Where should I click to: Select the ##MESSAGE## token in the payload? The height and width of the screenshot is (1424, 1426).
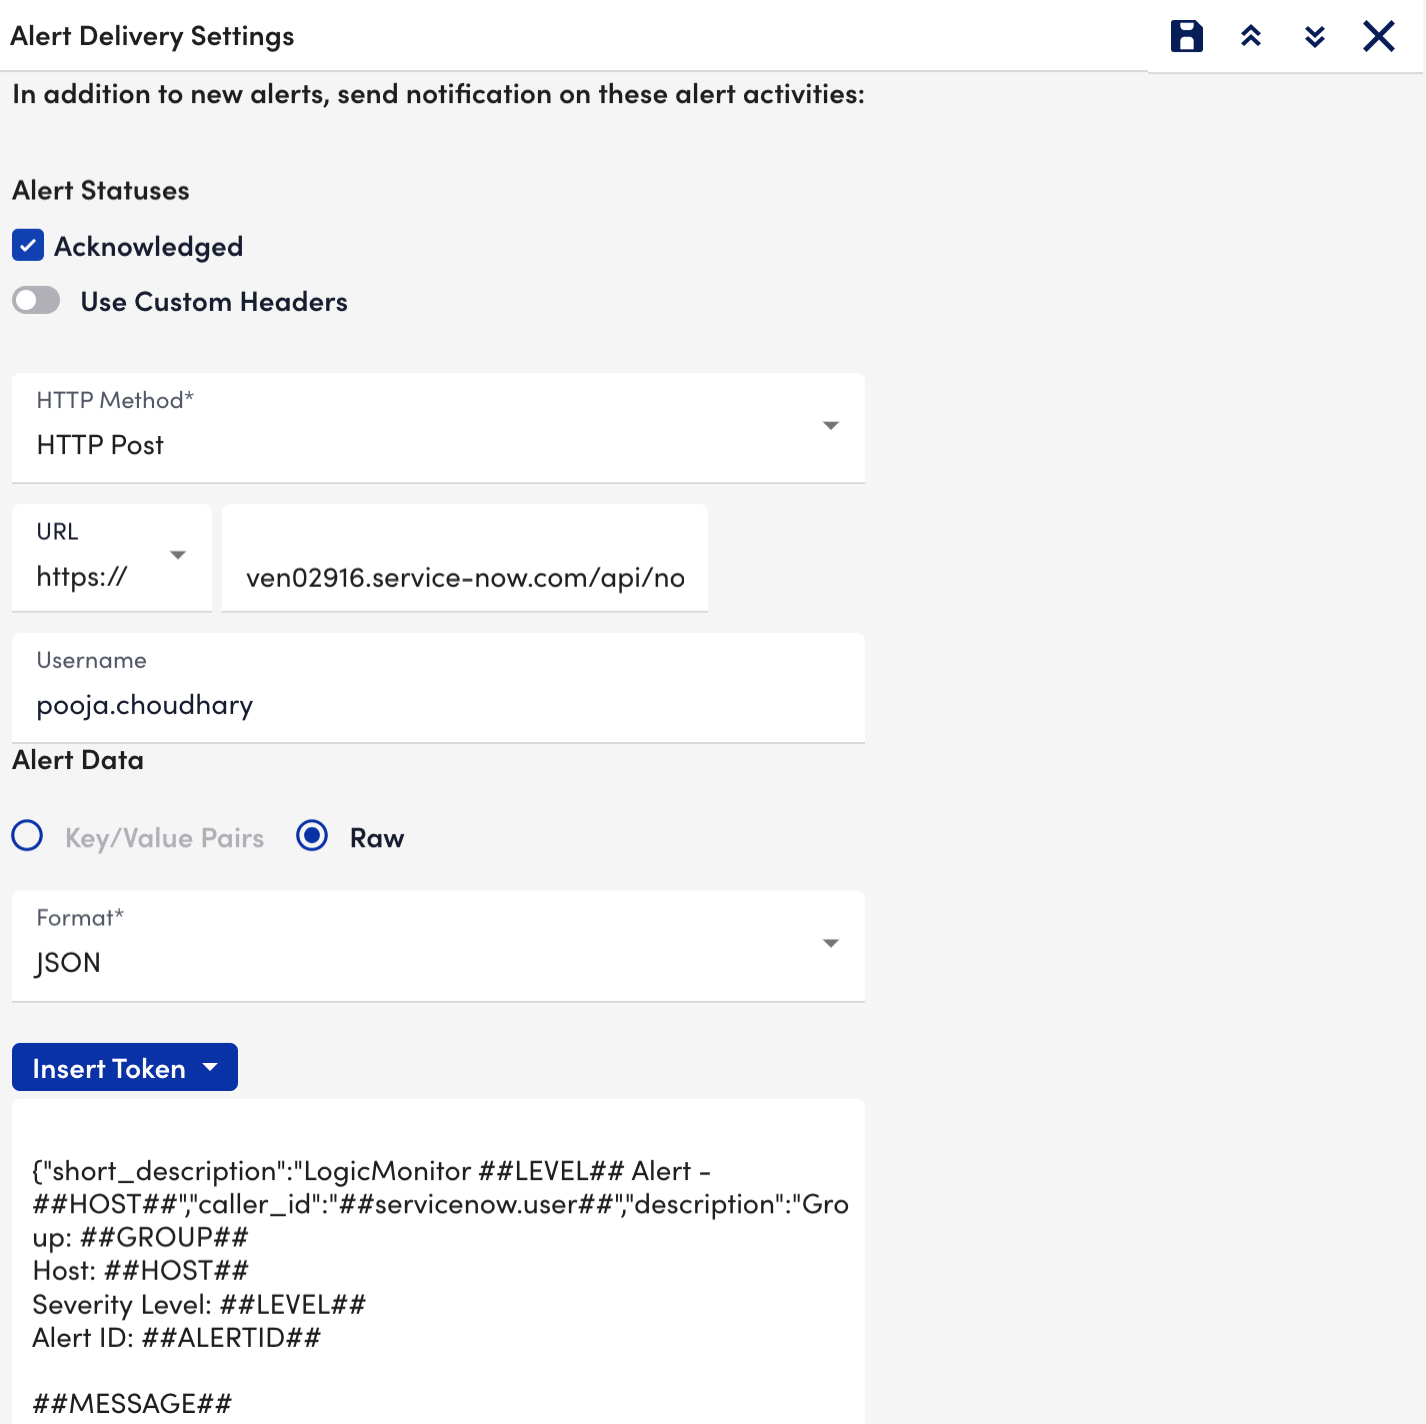131,1403
